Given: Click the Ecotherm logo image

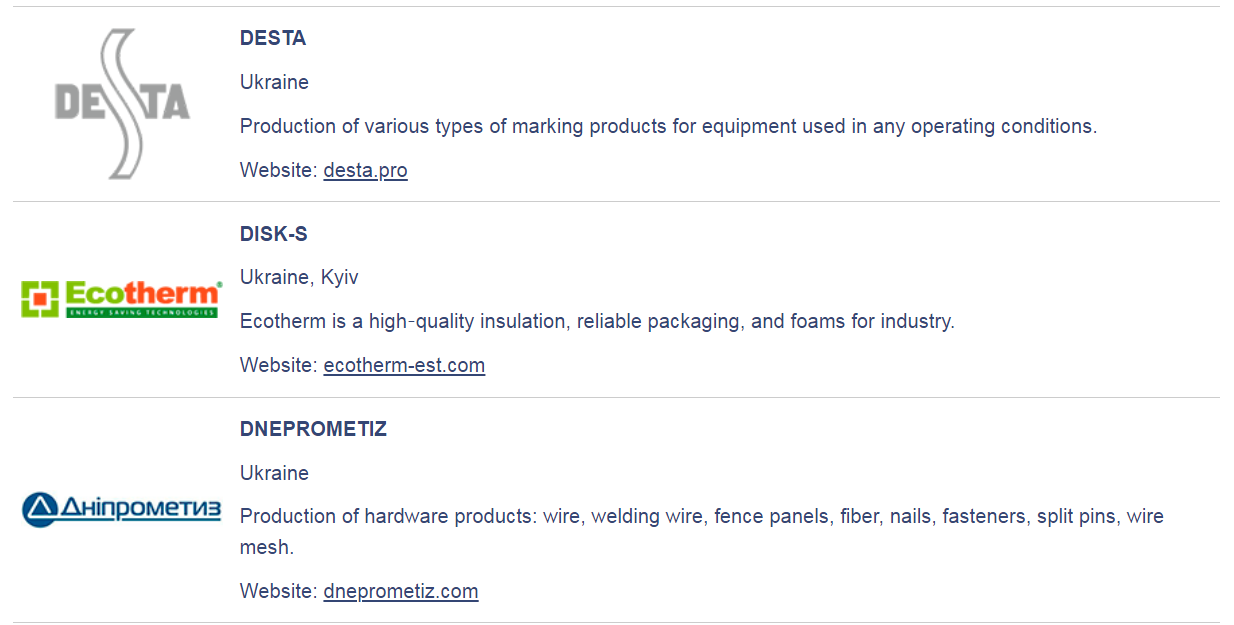Looking at the screenshot, I should 121,299.
